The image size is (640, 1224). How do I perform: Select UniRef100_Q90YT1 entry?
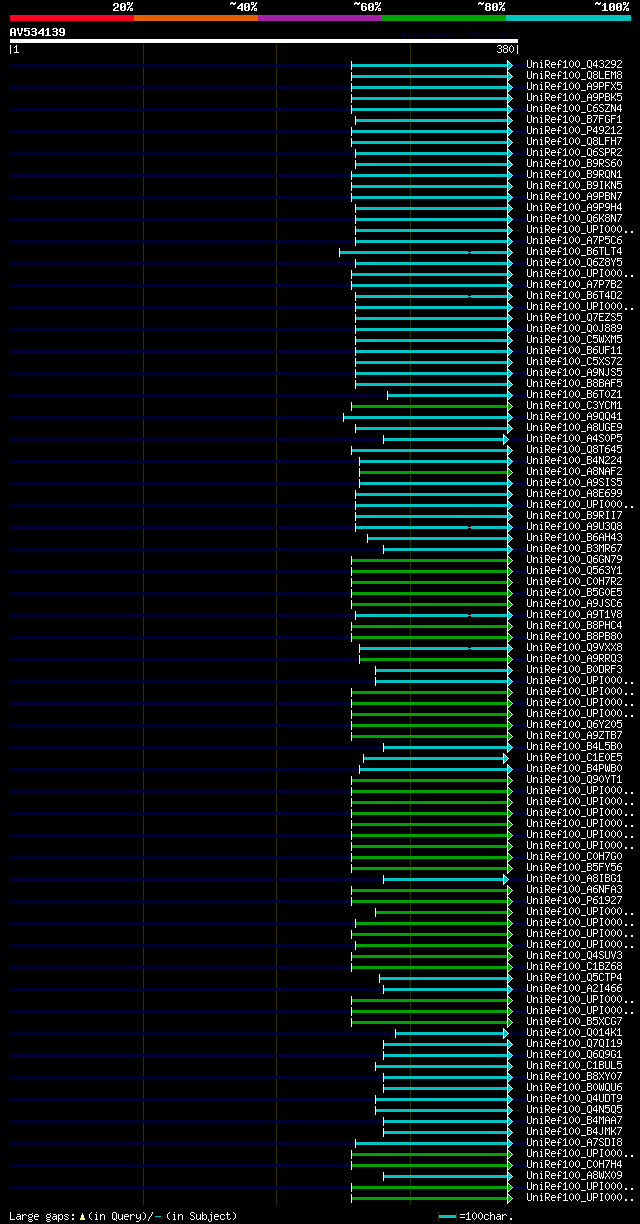(x=574, y=779)
